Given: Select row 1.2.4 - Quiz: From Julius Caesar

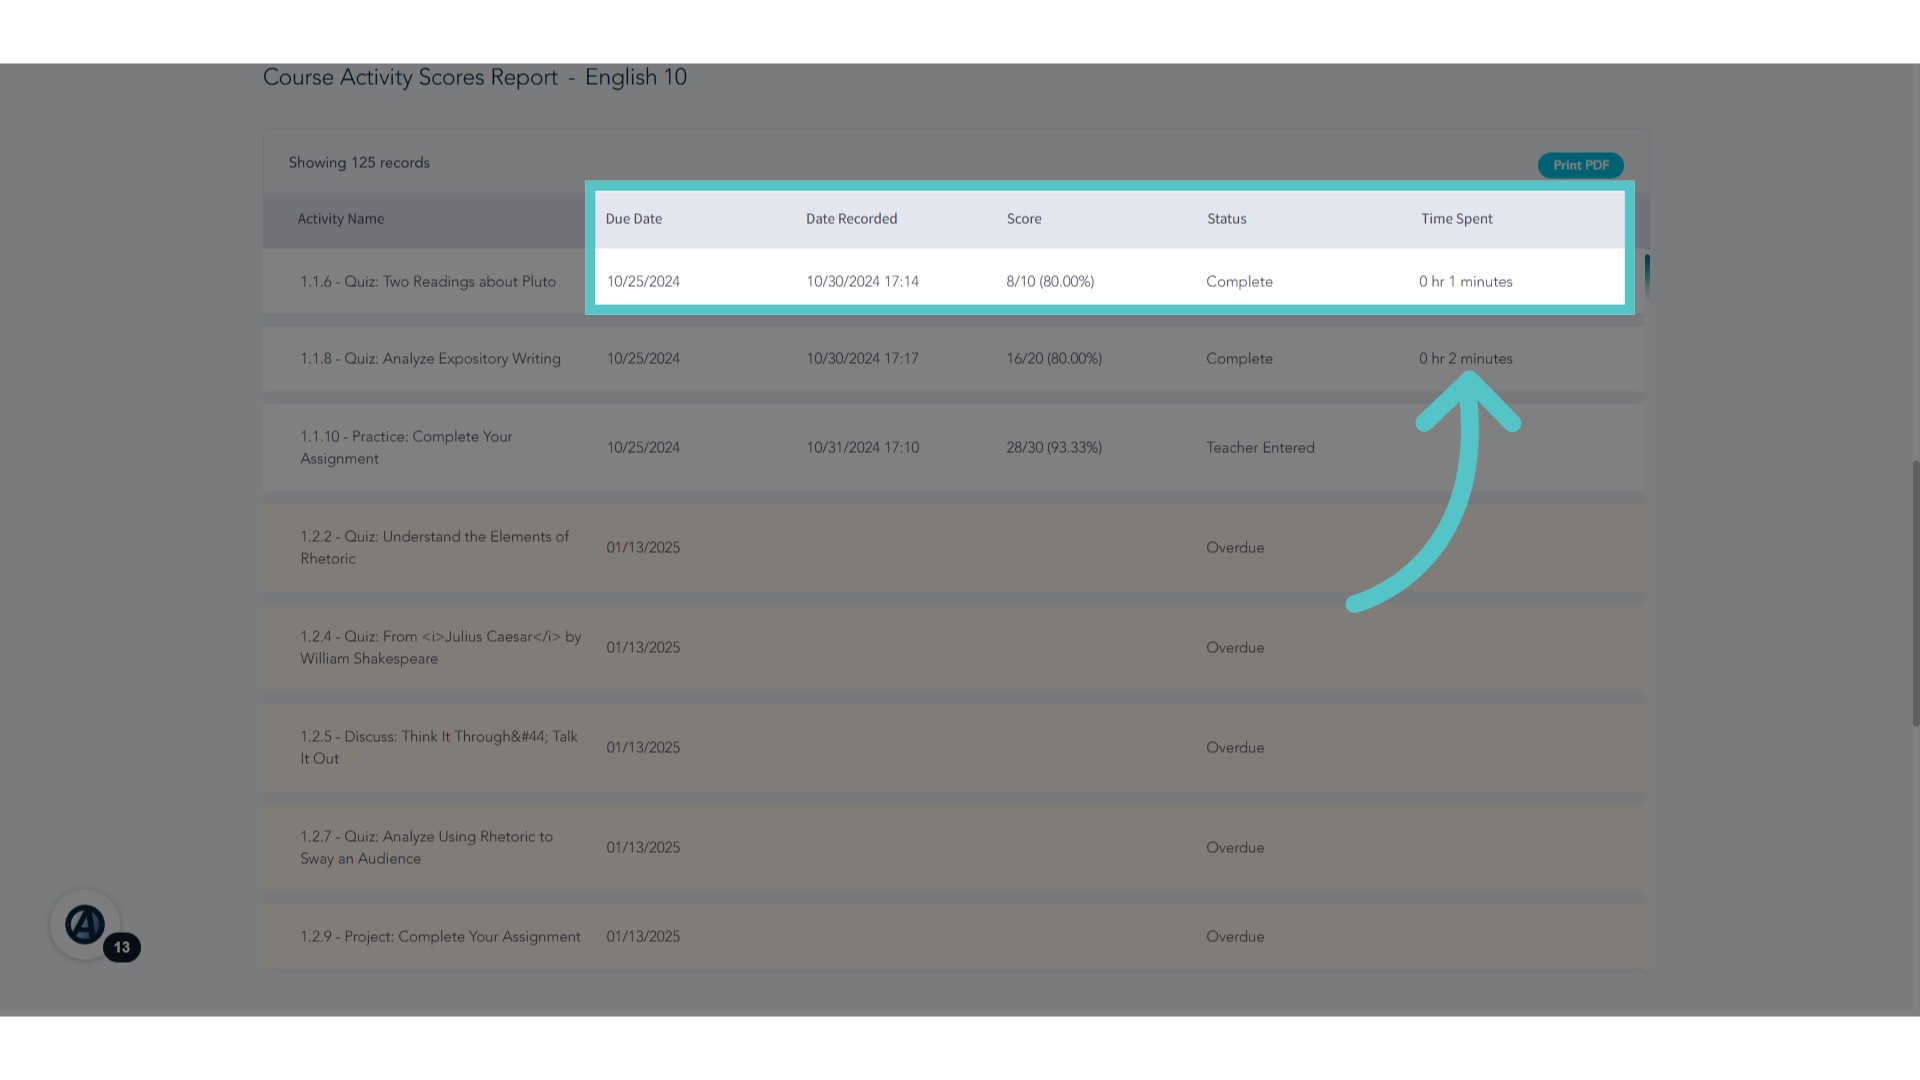Looking at the screenshot, I should click(x=954, y=648).
